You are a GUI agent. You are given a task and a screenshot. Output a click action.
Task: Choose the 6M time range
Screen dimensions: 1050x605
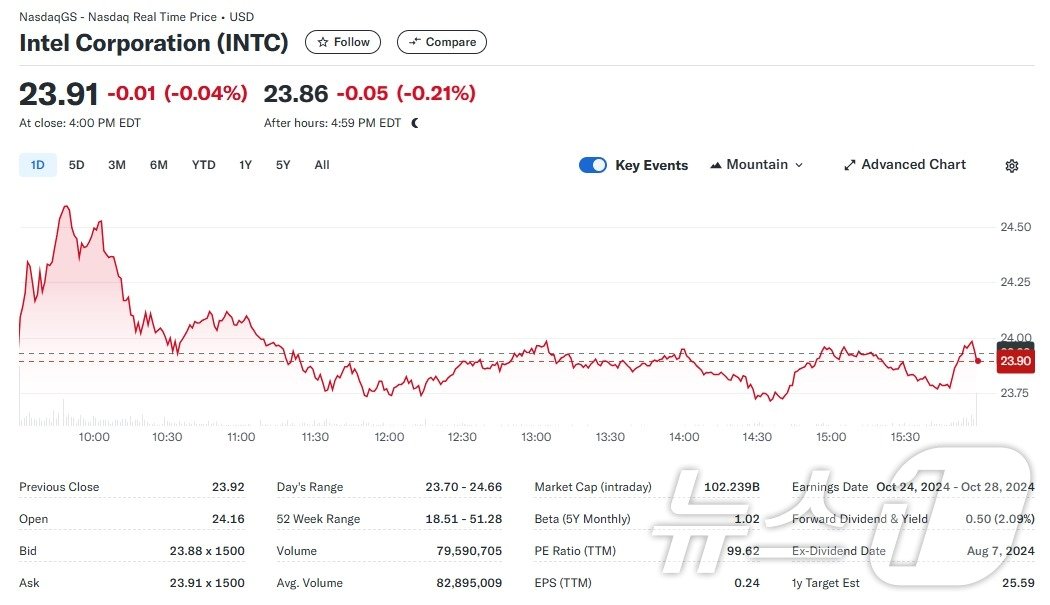[x=159, y=165]
